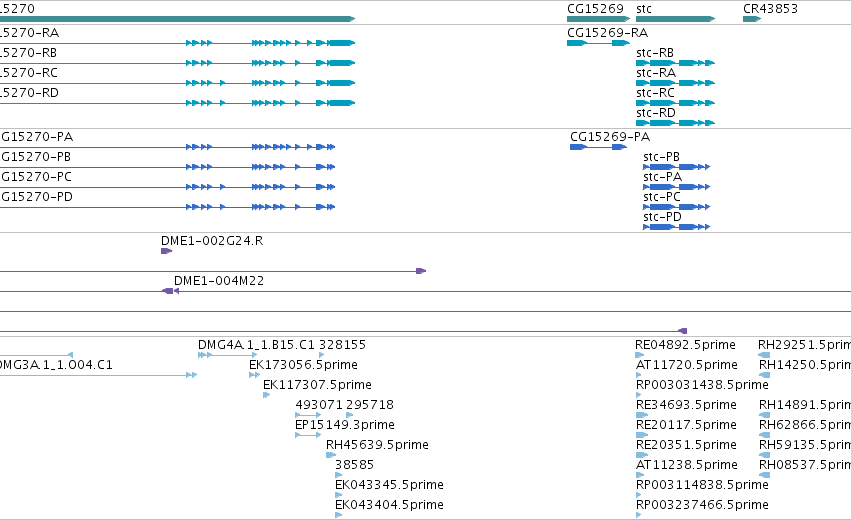Click AT11720.5prime EST label
The image size is (851, 520).
(687, 365)
